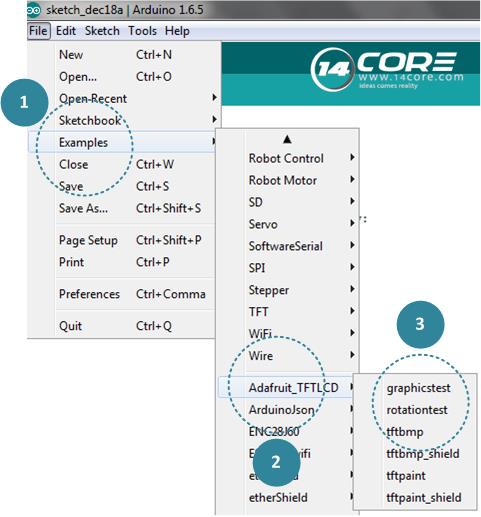
Task: Click the Arduino logo in title bar
Action: click(33, 10)
